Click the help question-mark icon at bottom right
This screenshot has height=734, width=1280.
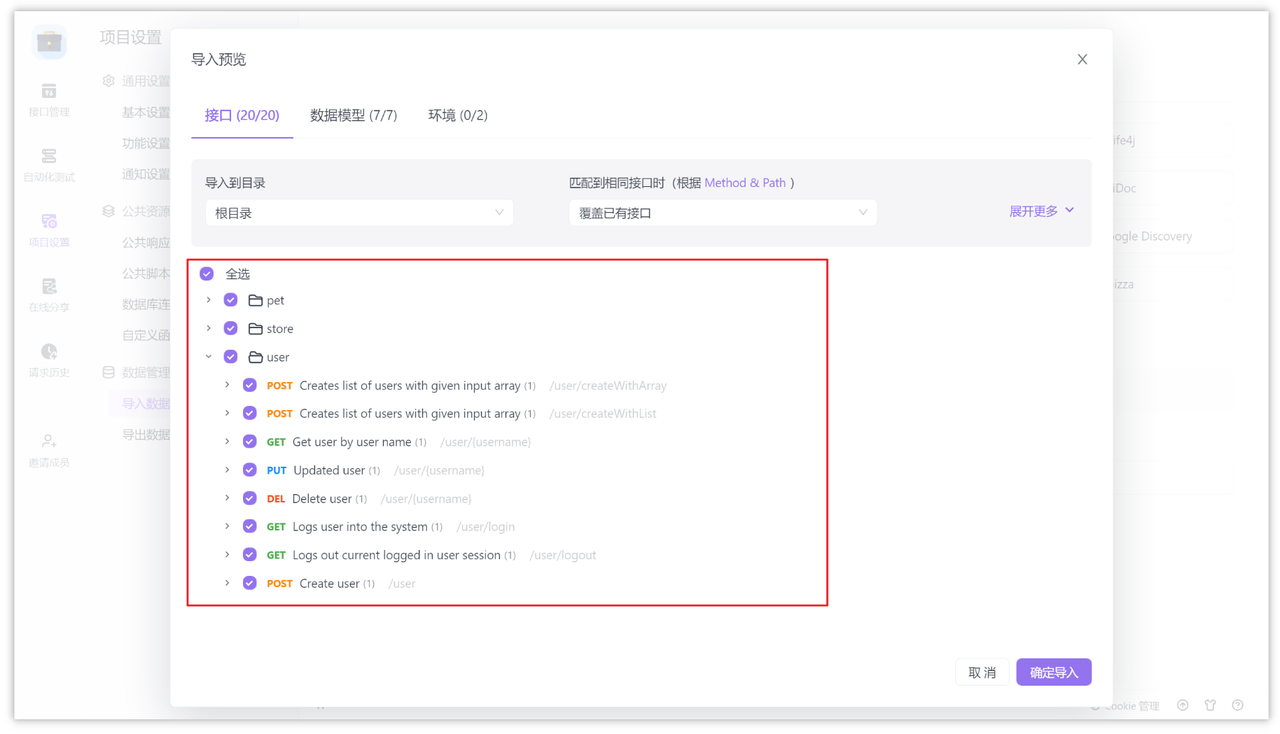(x=1237, y=705)
